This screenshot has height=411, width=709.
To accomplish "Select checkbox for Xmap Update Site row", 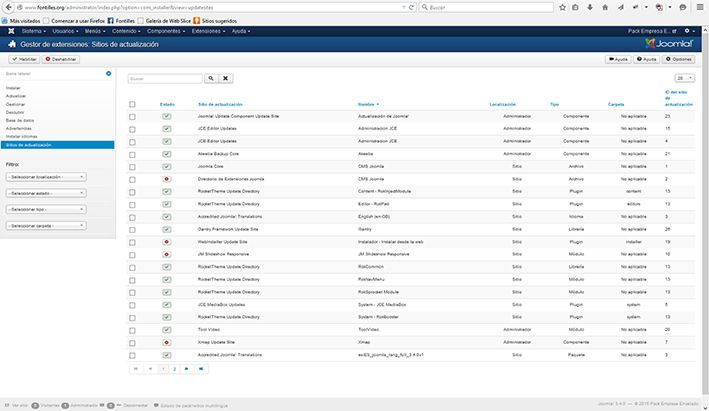I will (132, 343).
